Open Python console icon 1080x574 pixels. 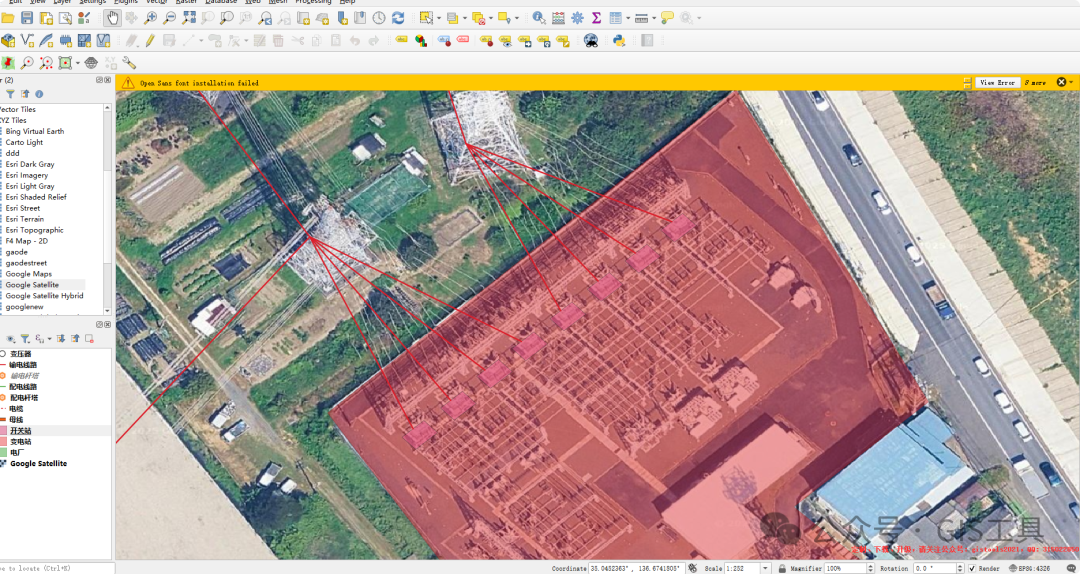pyautogui.click(x=619, y=41)
